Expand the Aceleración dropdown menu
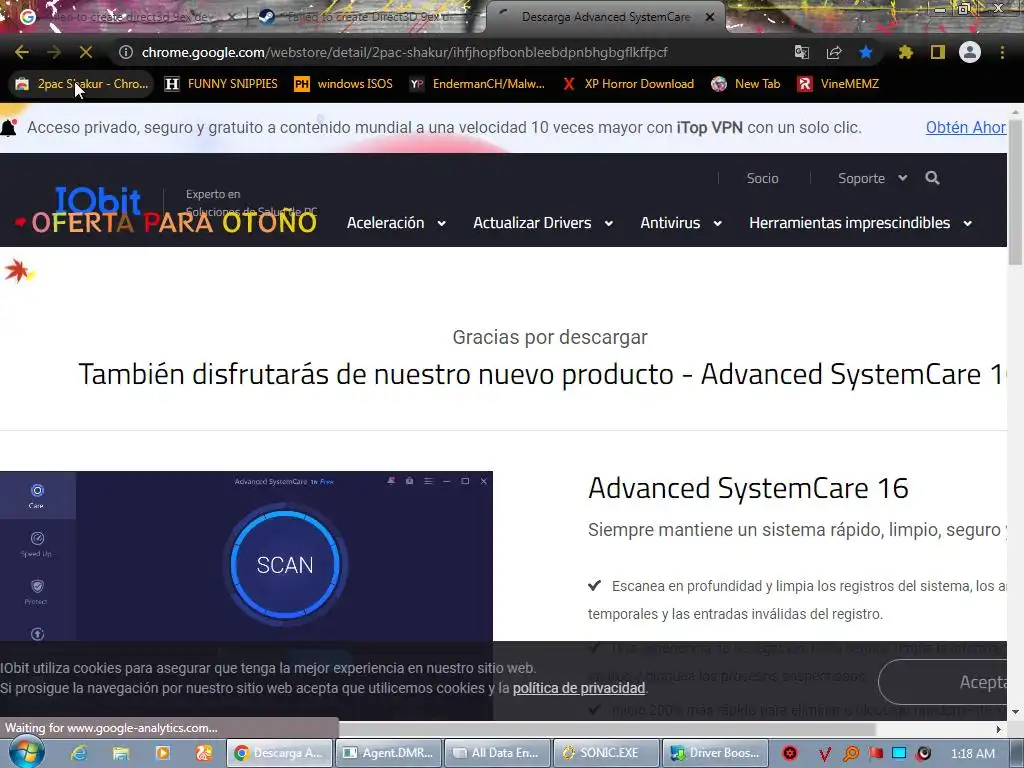The width and height of the screenshot is (1024, 768). point(396,223)
